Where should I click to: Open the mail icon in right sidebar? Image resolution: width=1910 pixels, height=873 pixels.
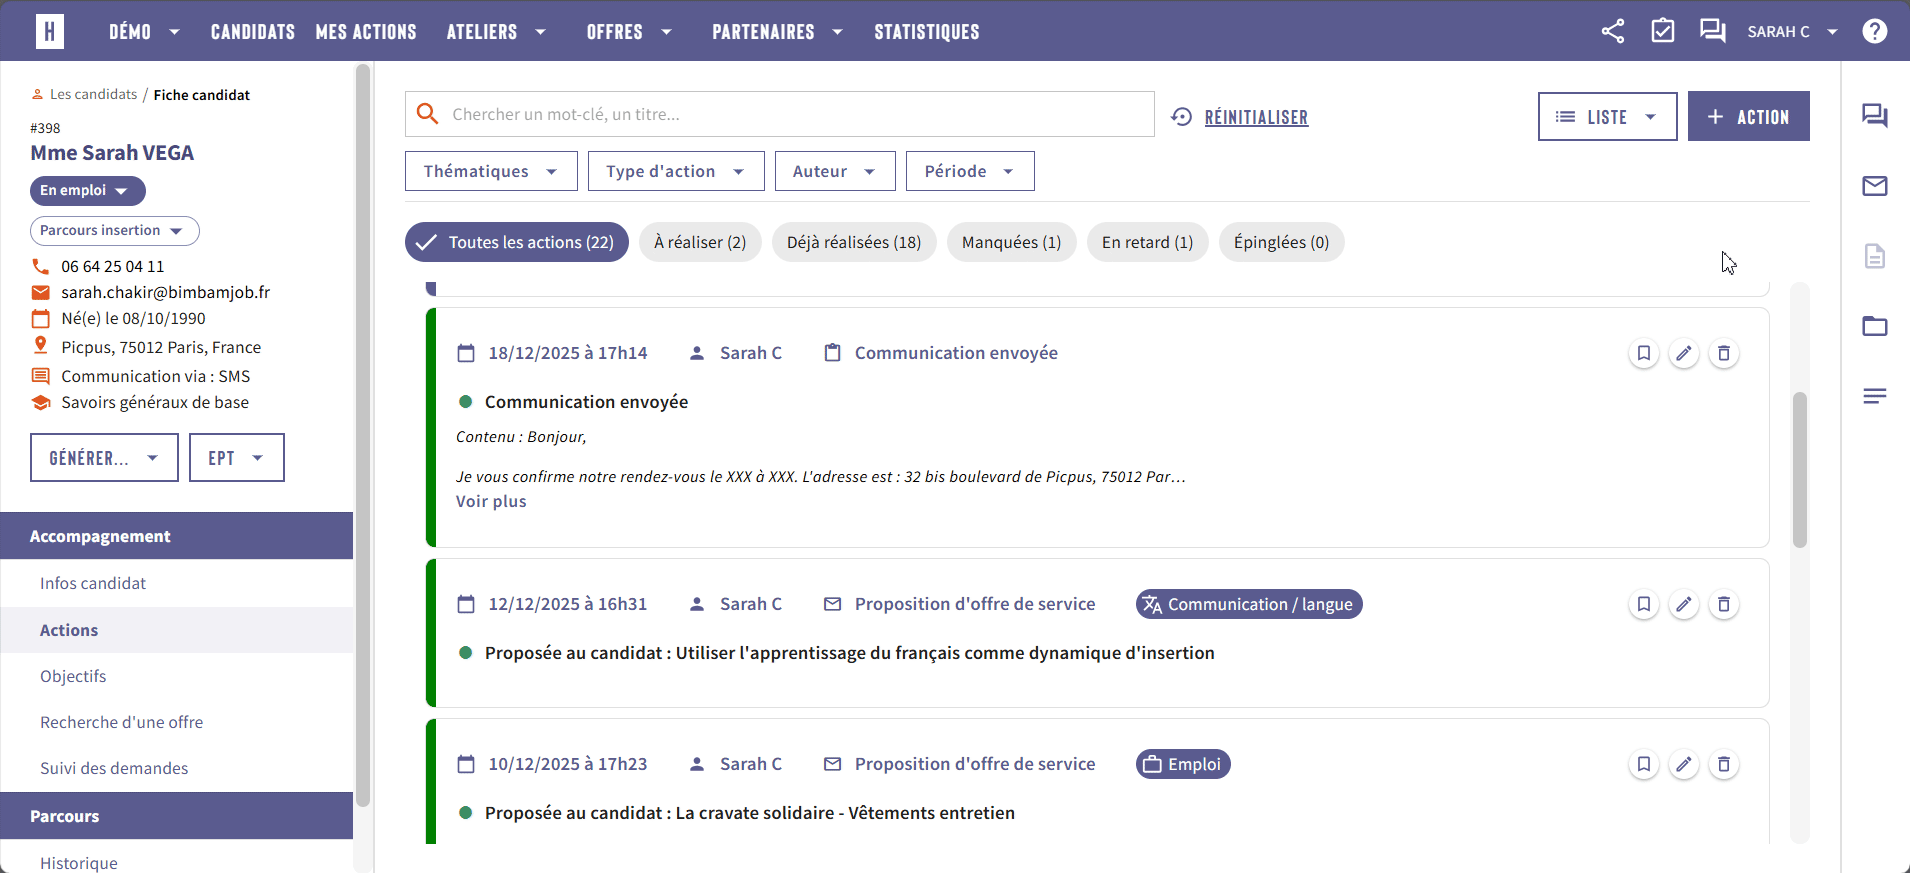tap(1875, 186)
